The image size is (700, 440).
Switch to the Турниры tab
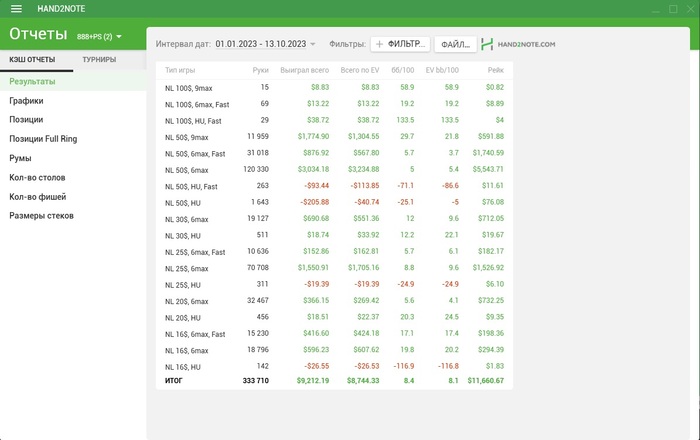pyautogui.click(x=99, y=59)
